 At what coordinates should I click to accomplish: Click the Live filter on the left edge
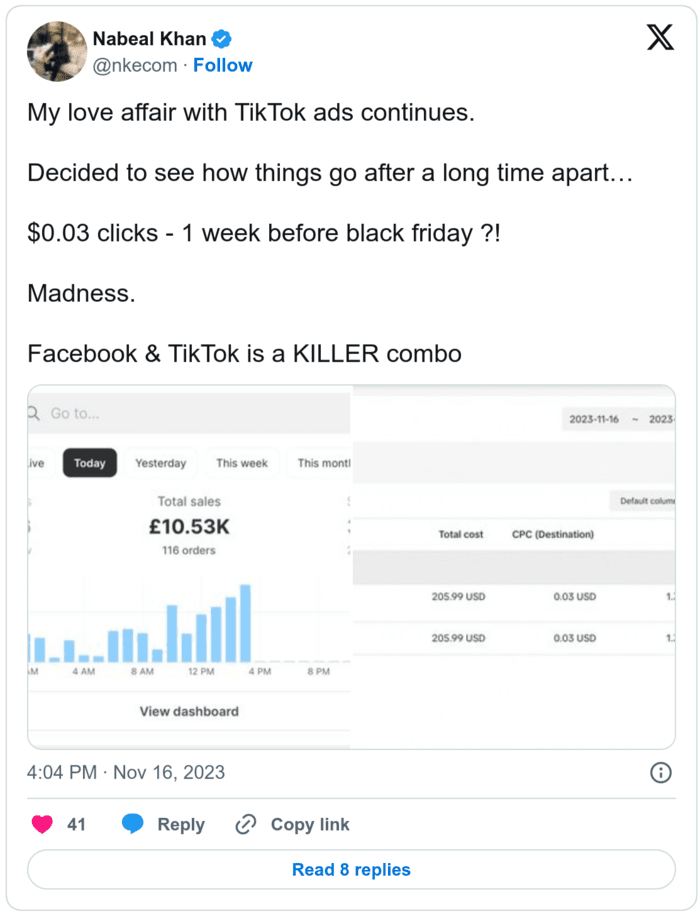click(x=37, y=463)
